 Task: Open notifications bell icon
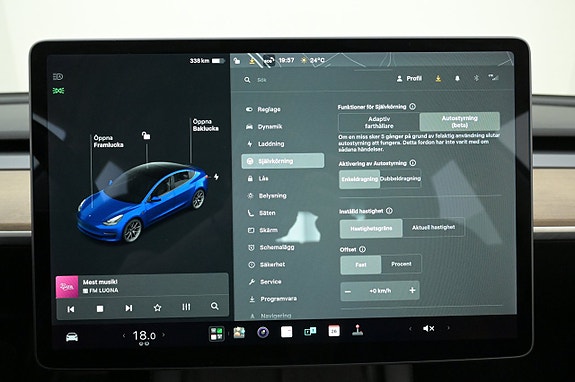point(457,78)
